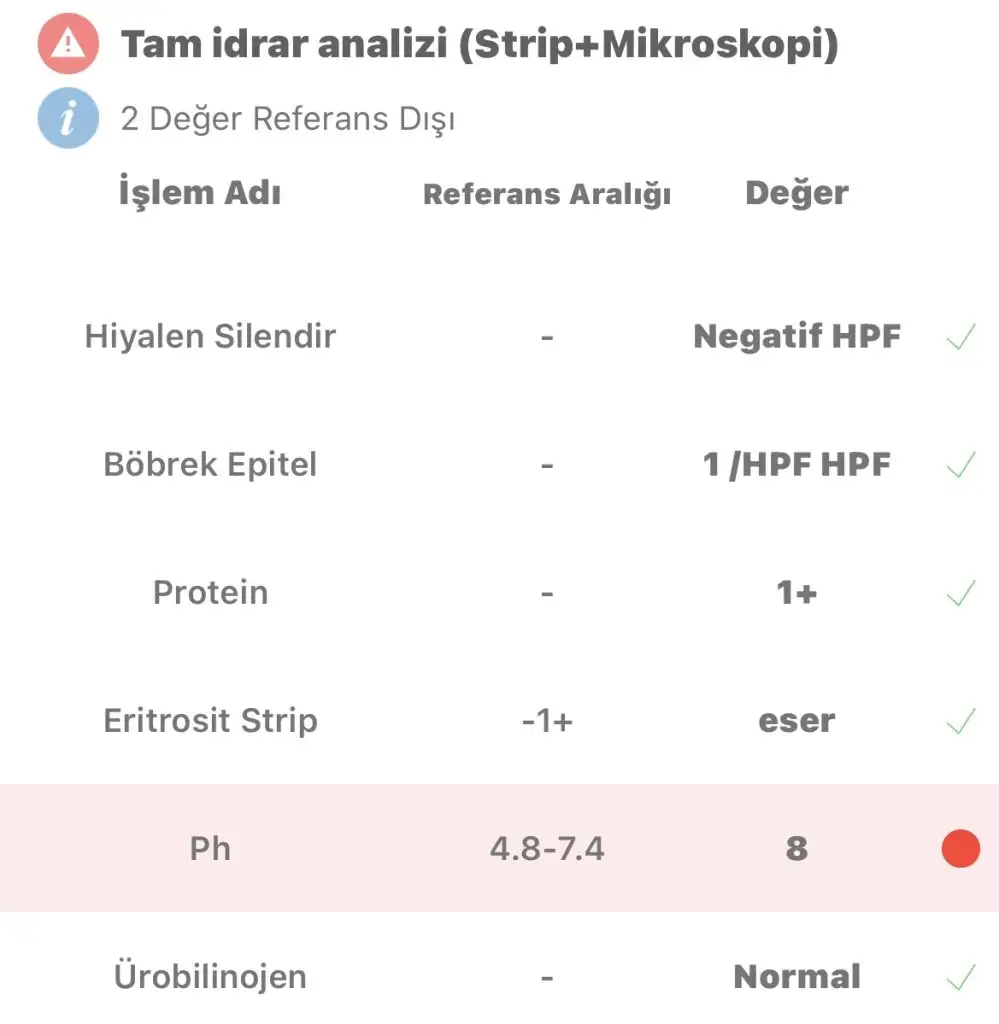Tap the green checkmark on Protein row
999x1024 pixels.
coord(960,593)
